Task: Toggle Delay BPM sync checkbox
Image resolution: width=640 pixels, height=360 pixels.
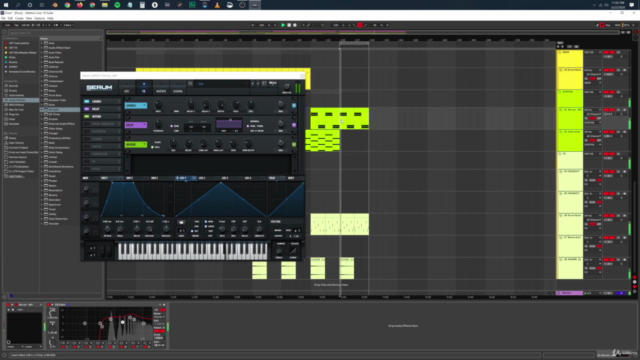Action: 171,126
